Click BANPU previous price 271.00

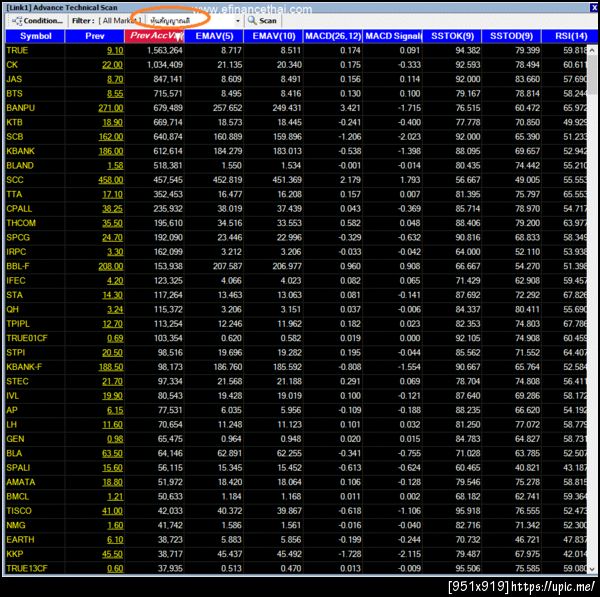pos(111,108)
